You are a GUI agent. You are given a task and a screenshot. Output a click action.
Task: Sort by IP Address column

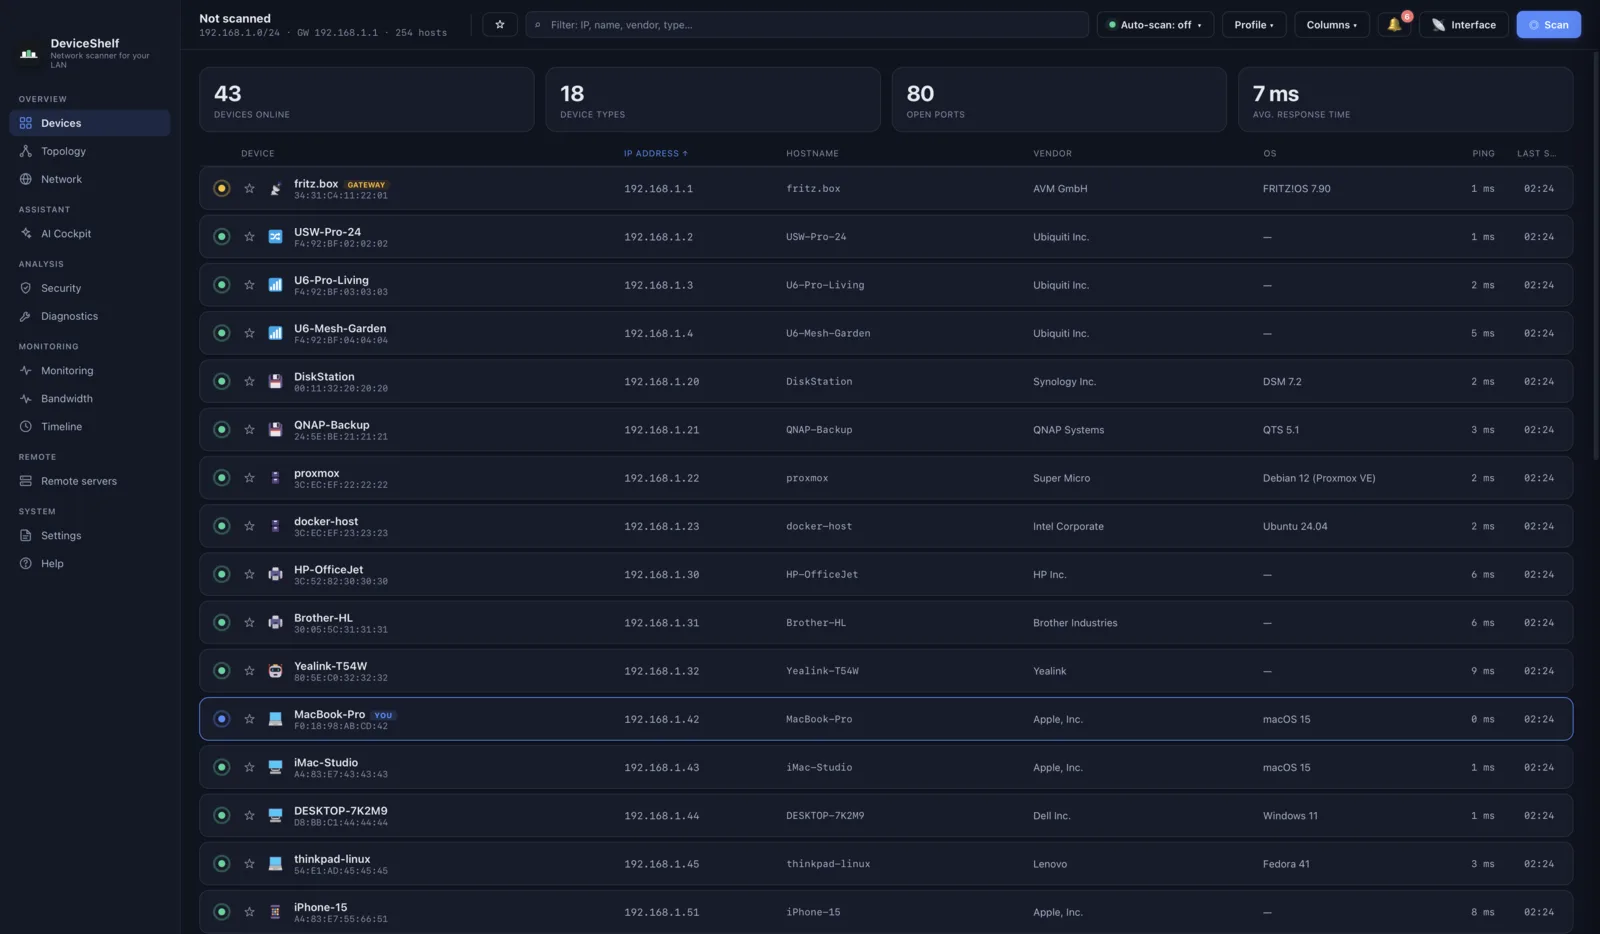tap(656, 154)
